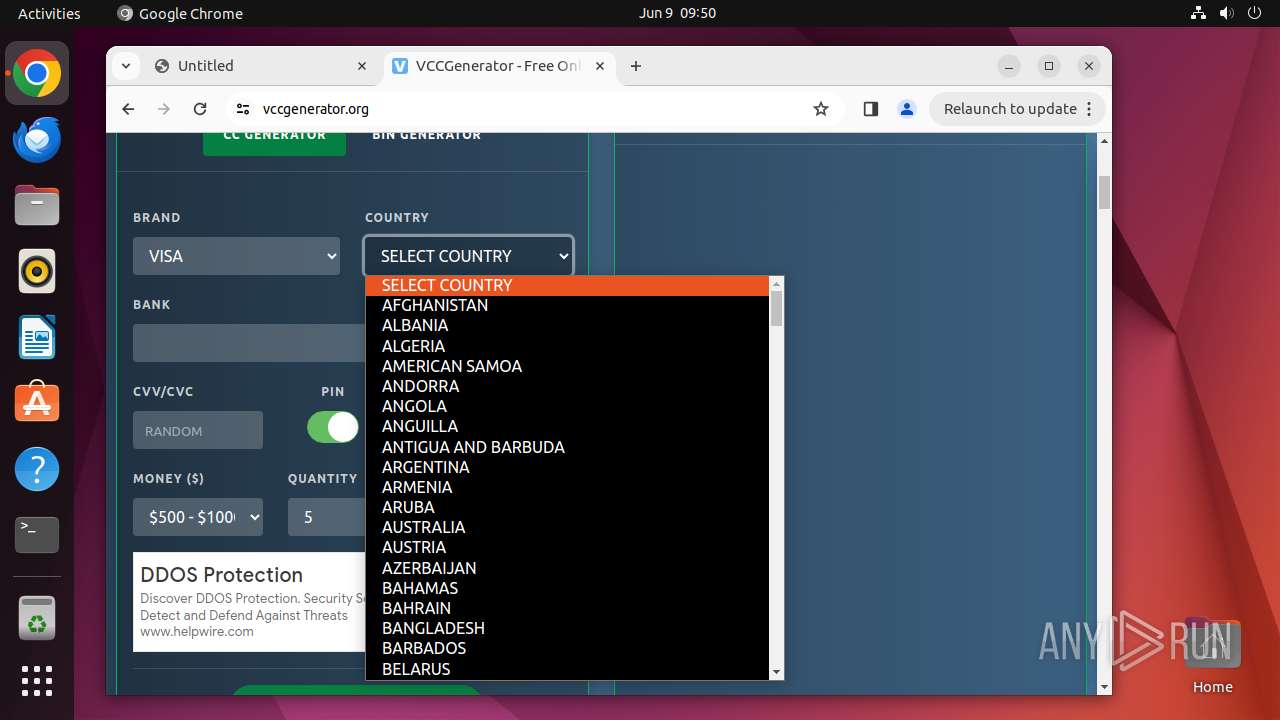Choose ALGERIA from the country list
This screenshot has height=720, width=1280.
tap(567, 346)
